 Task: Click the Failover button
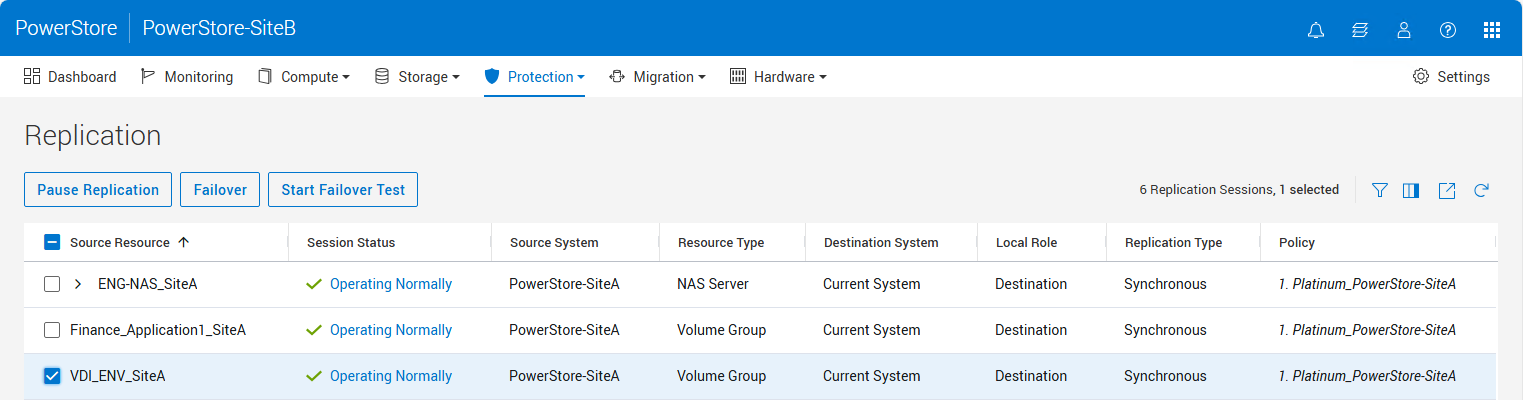pyautogui.click(x=220, y=190)
